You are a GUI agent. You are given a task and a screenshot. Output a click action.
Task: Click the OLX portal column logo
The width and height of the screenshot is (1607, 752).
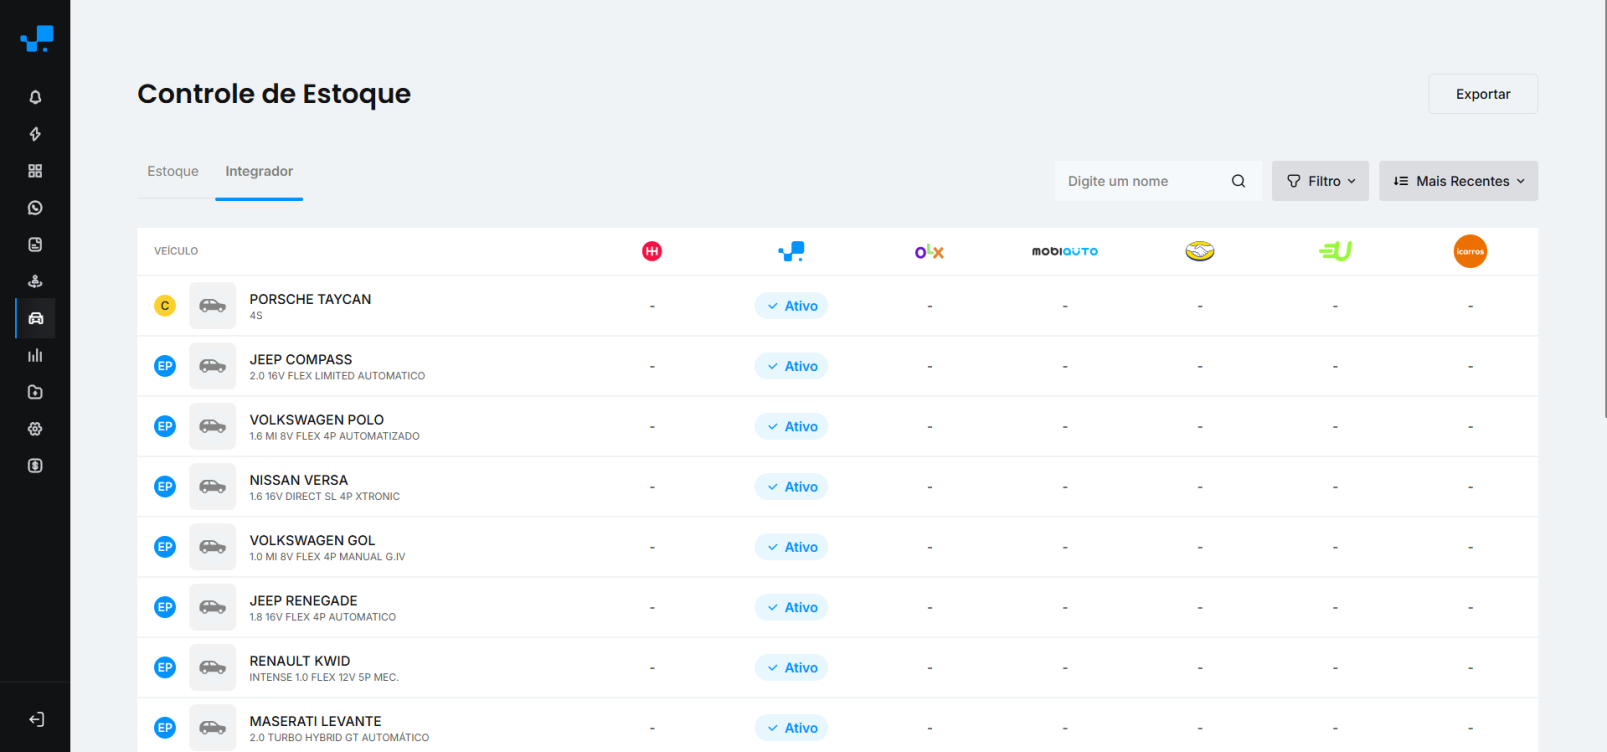point(929,251)
